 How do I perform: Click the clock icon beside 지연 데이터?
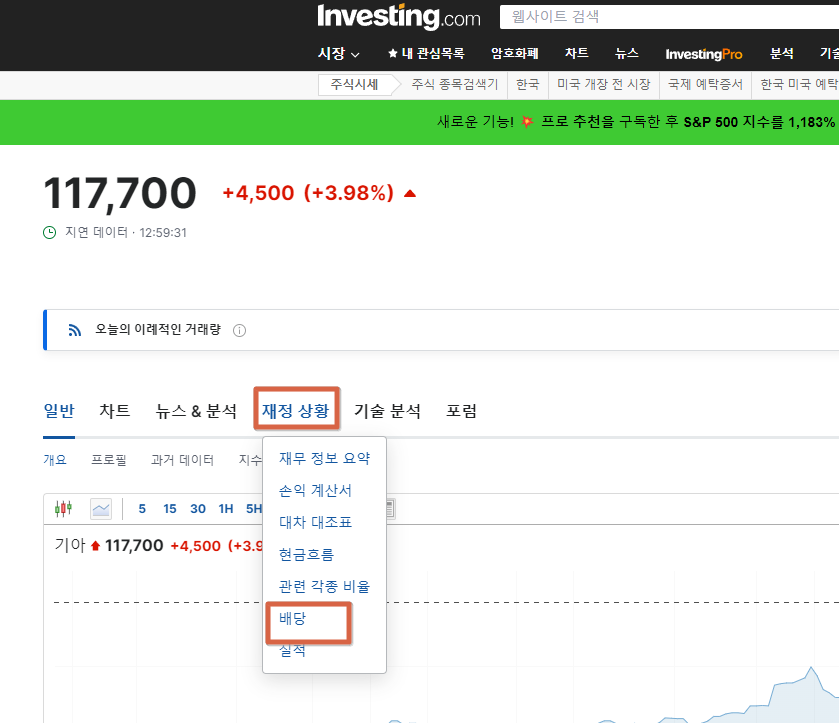pos(48,231)
